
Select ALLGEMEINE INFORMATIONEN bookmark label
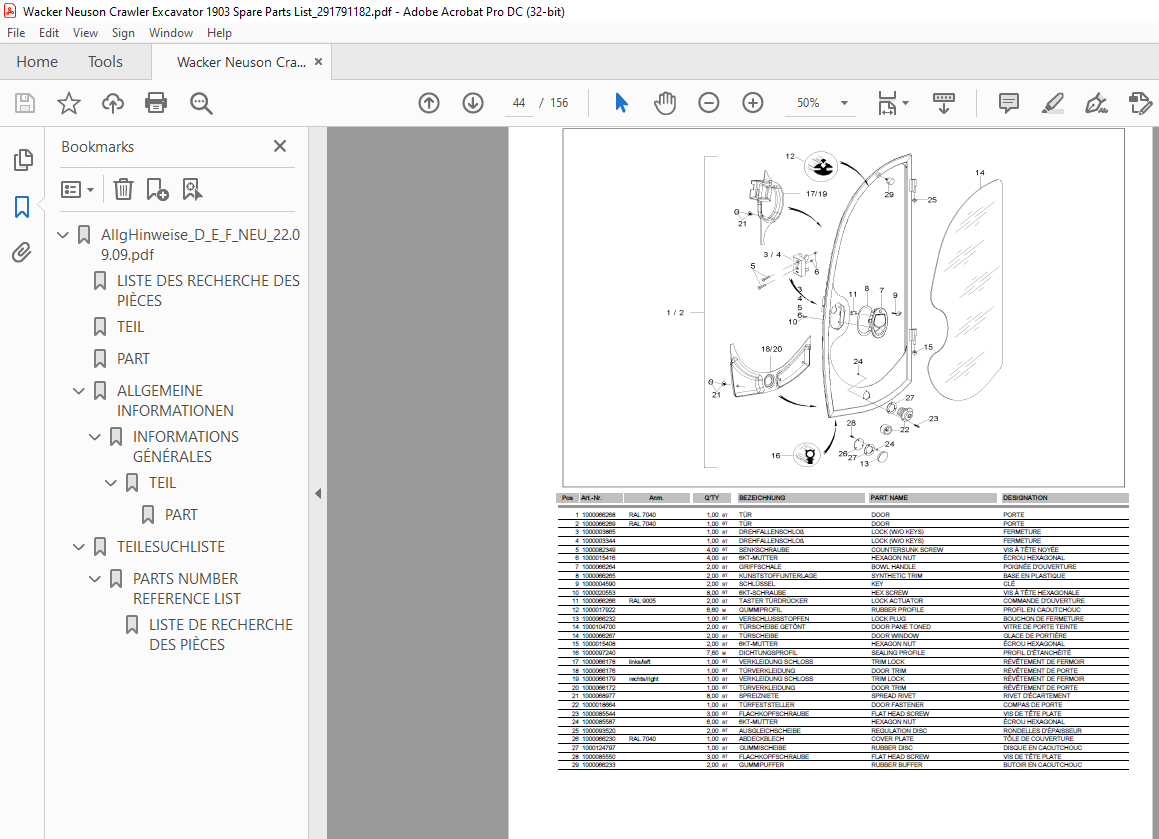pos(175,401)
